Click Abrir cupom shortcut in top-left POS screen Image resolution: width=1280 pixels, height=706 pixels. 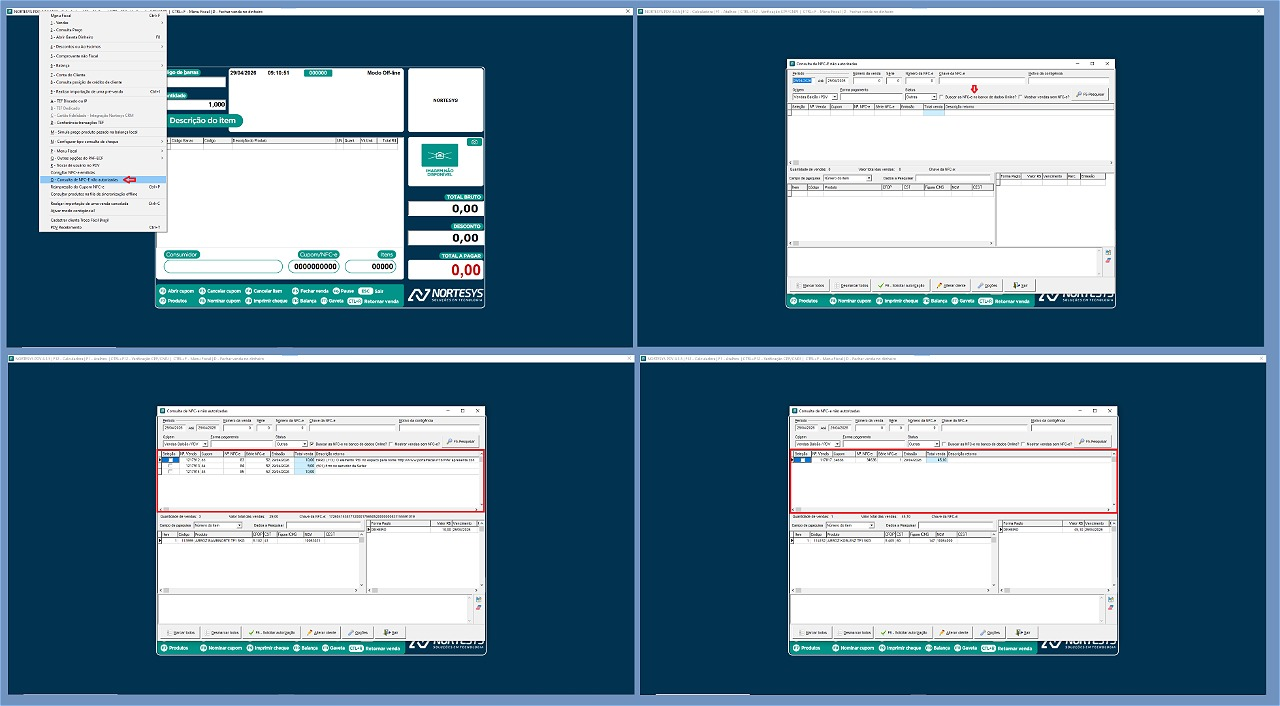coord(177,291)
